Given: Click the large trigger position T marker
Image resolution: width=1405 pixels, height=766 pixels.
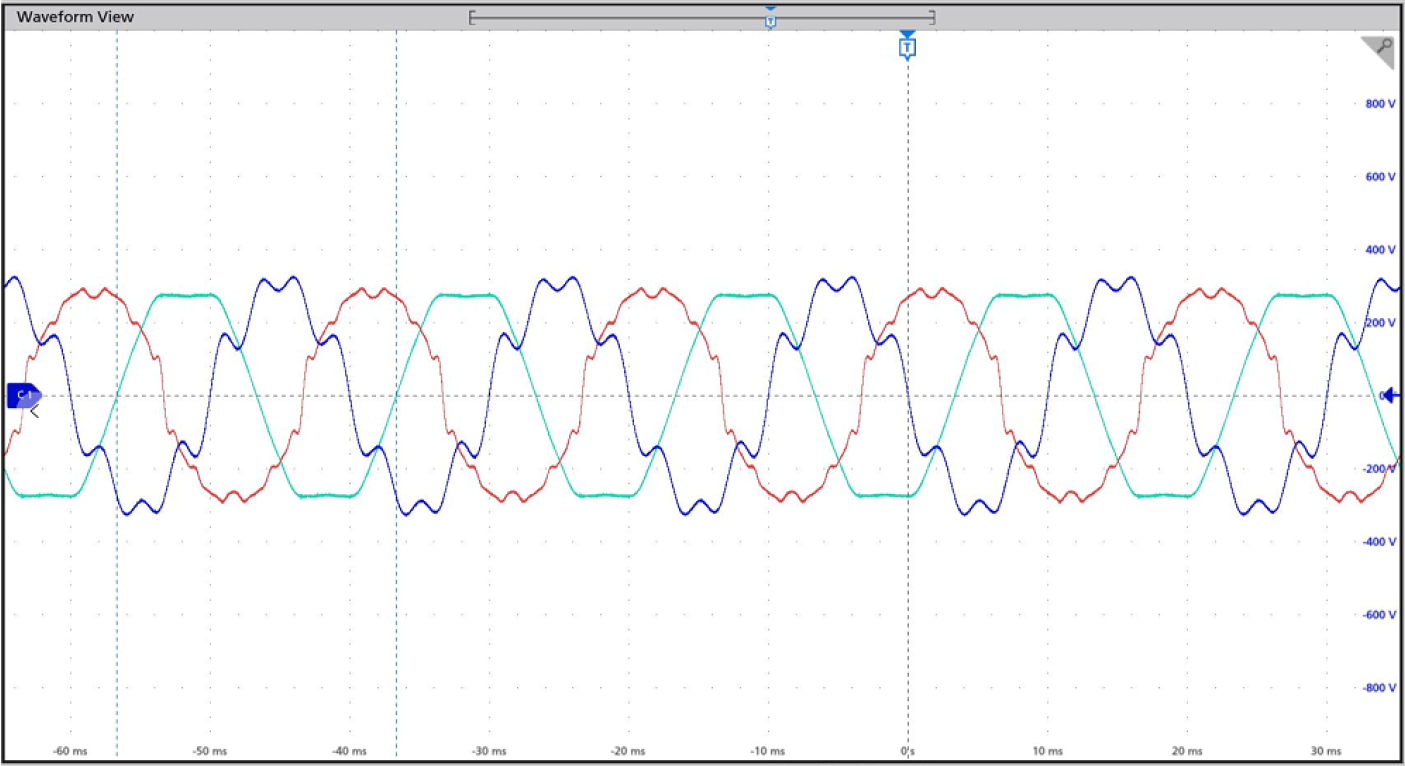Looking at the screenshot, I should pyautogui.click(x=906, y=46).
